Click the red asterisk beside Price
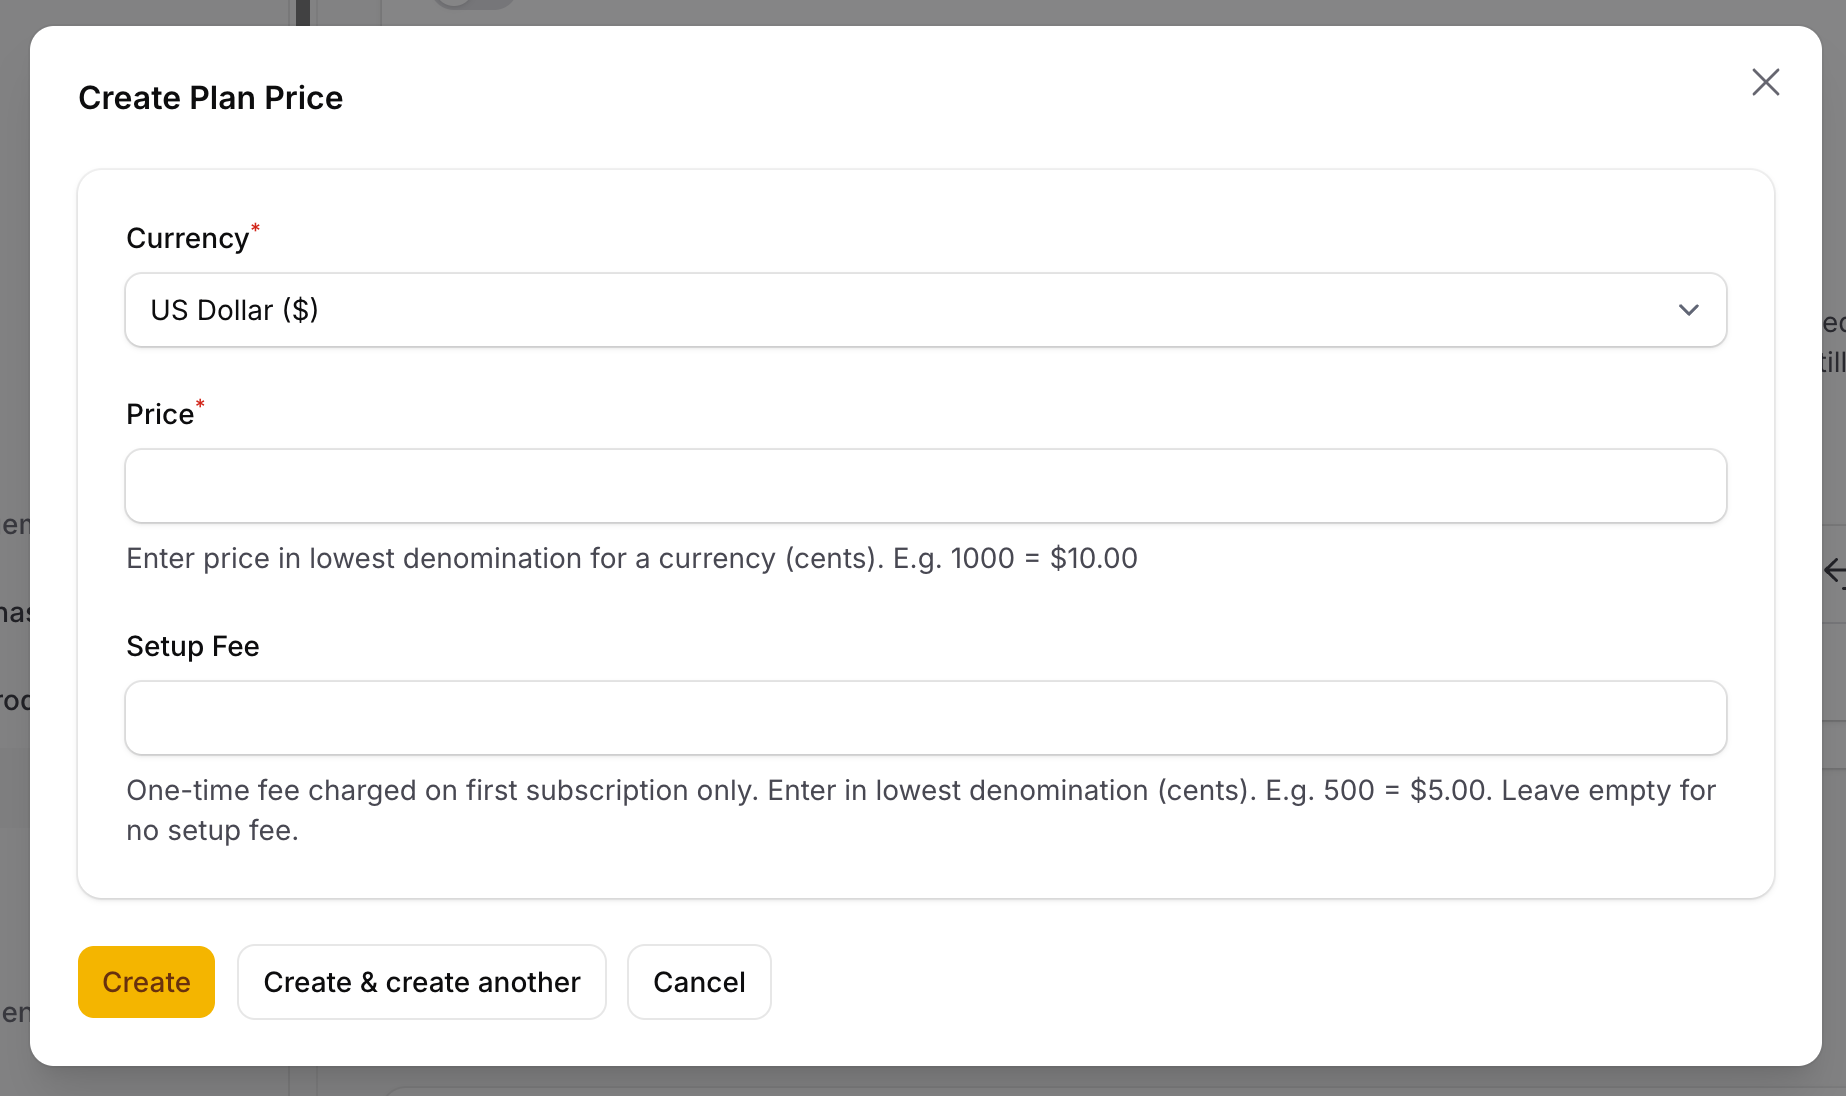Viewport: 1846px width, 1096px height. [x=200, y=404]
